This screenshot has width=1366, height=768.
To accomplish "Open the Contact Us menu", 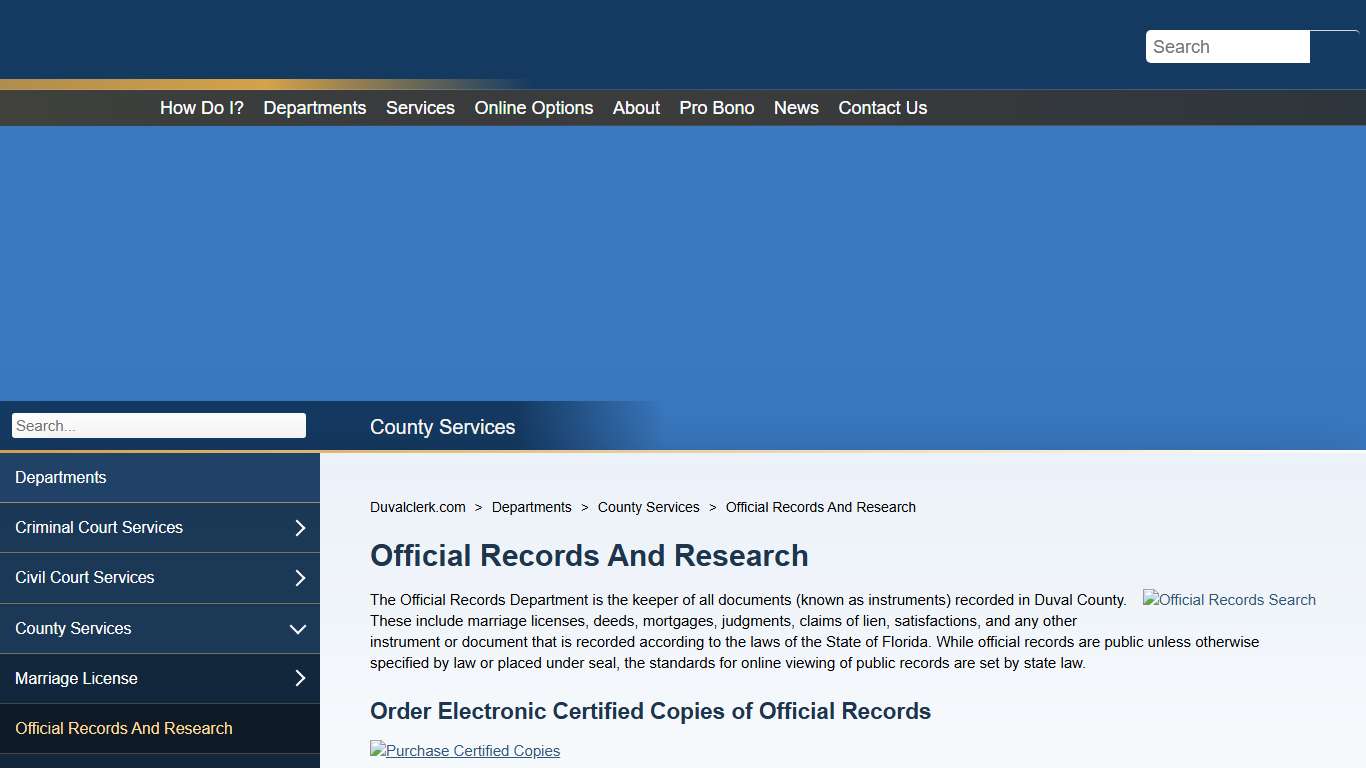I will tap(882, 107).
